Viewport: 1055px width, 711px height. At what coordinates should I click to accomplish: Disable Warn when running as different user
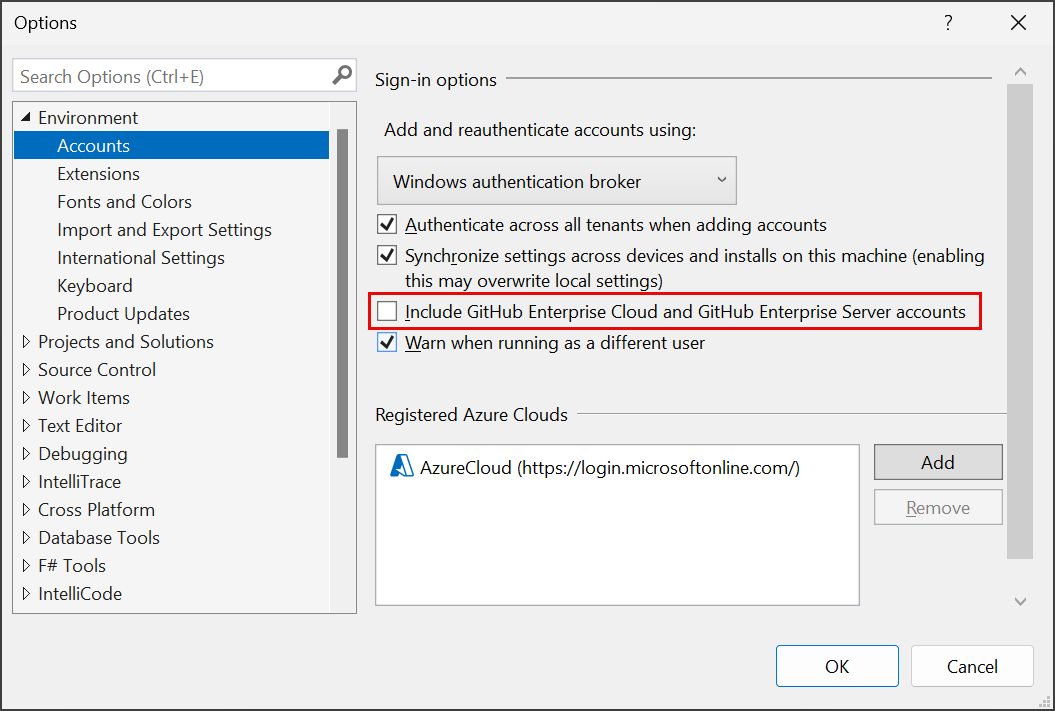coord(387,342)
